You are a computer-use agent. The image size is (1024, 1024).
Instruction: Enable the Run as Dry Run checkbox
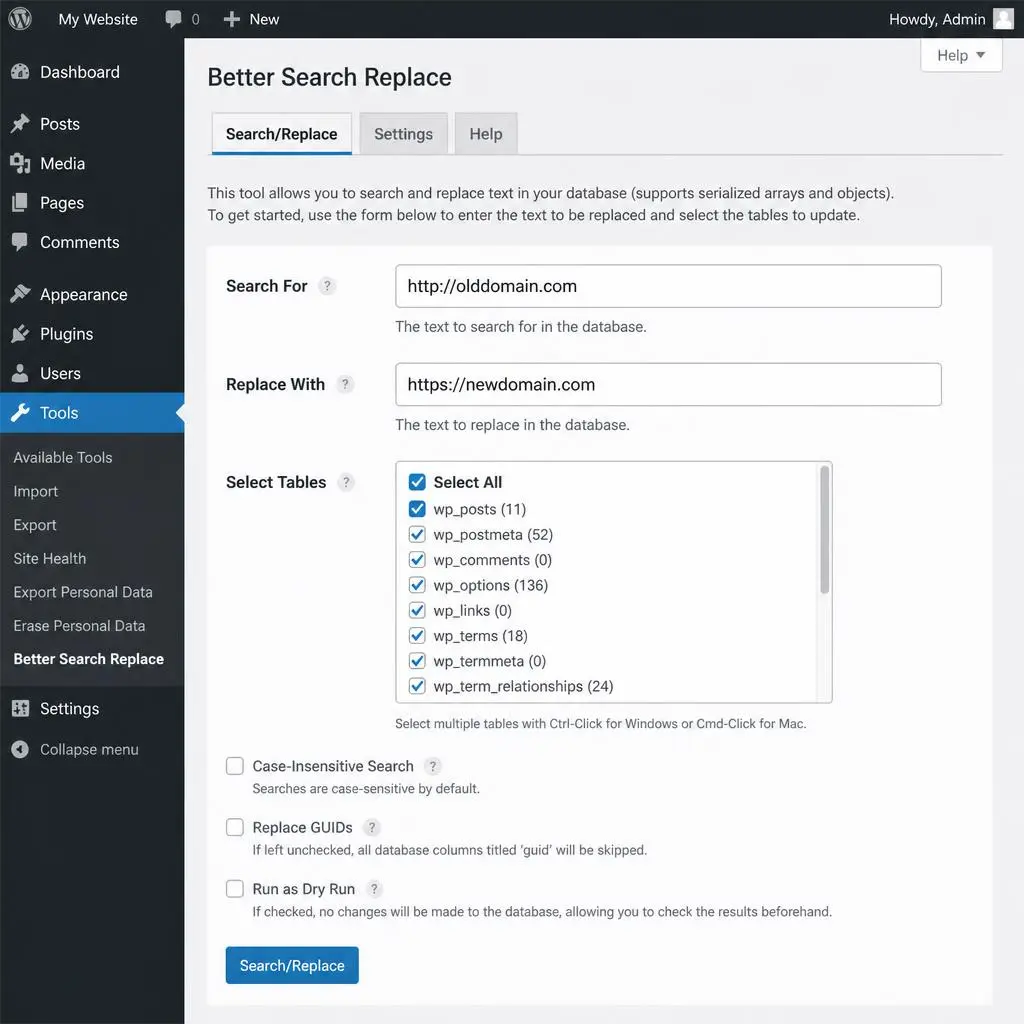[x=234, y=889]
